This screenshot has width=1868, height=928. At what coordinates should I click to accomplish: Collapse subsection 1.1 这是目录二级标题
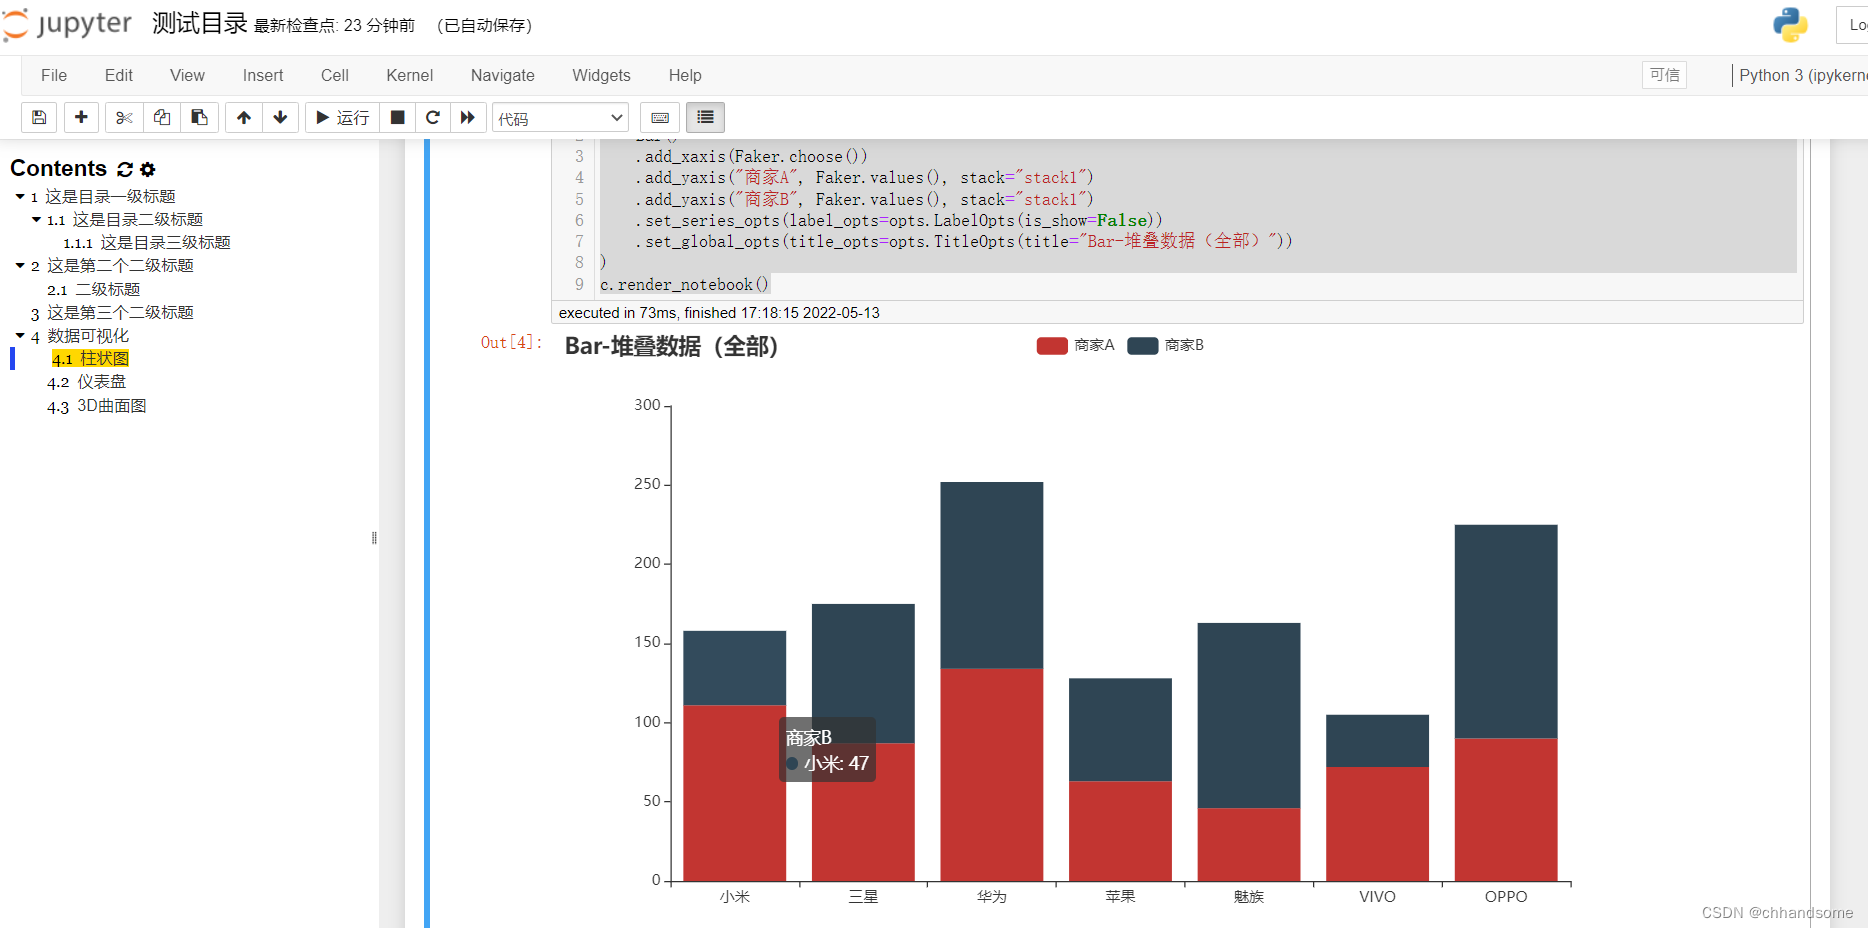tap(37, 219)
